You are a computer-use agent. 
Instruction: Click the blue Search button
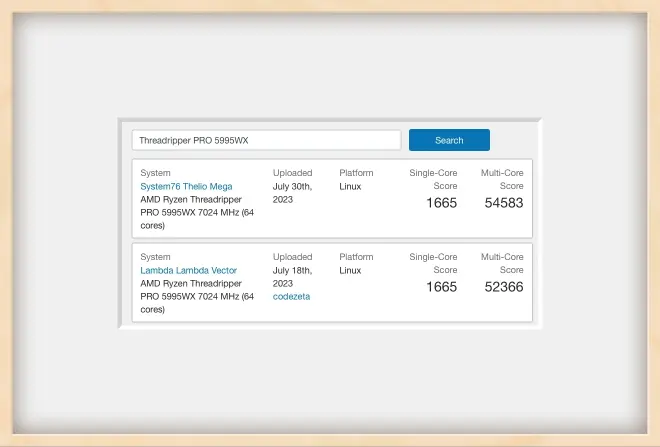coord(449,140)
